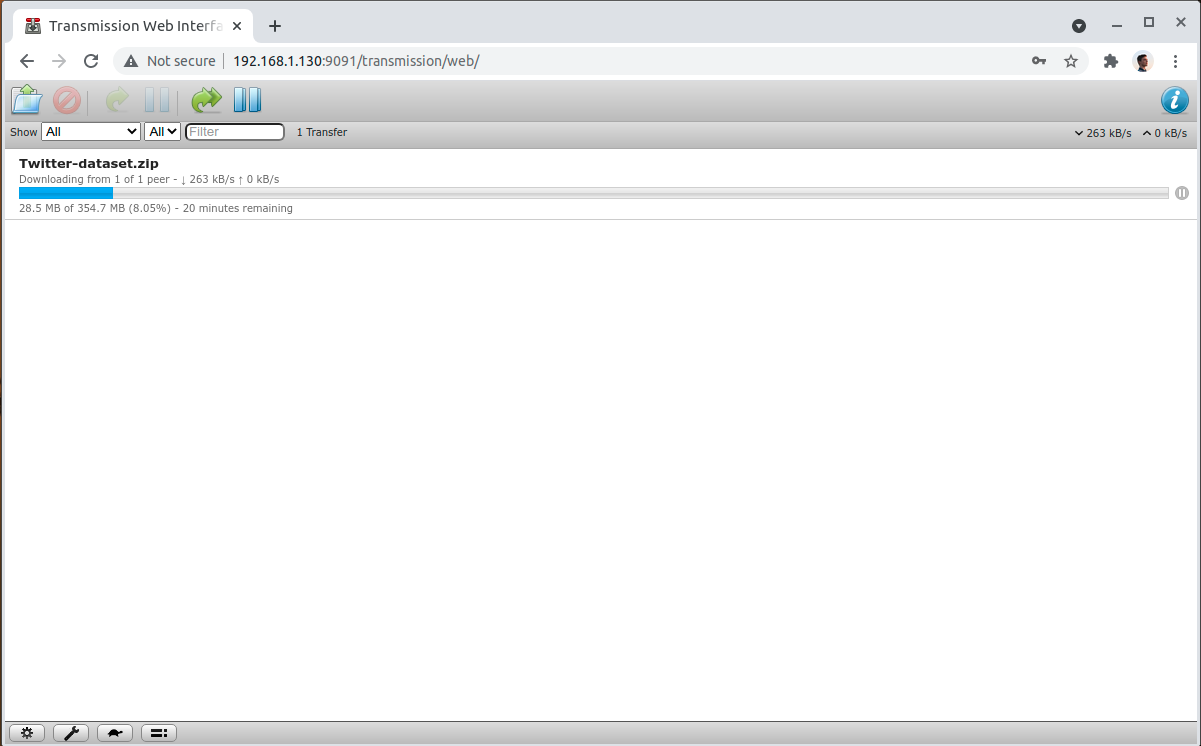The image size is (1201, 746).
Task: Click the 1 Transfer counter text
Action: pos(321,131)
